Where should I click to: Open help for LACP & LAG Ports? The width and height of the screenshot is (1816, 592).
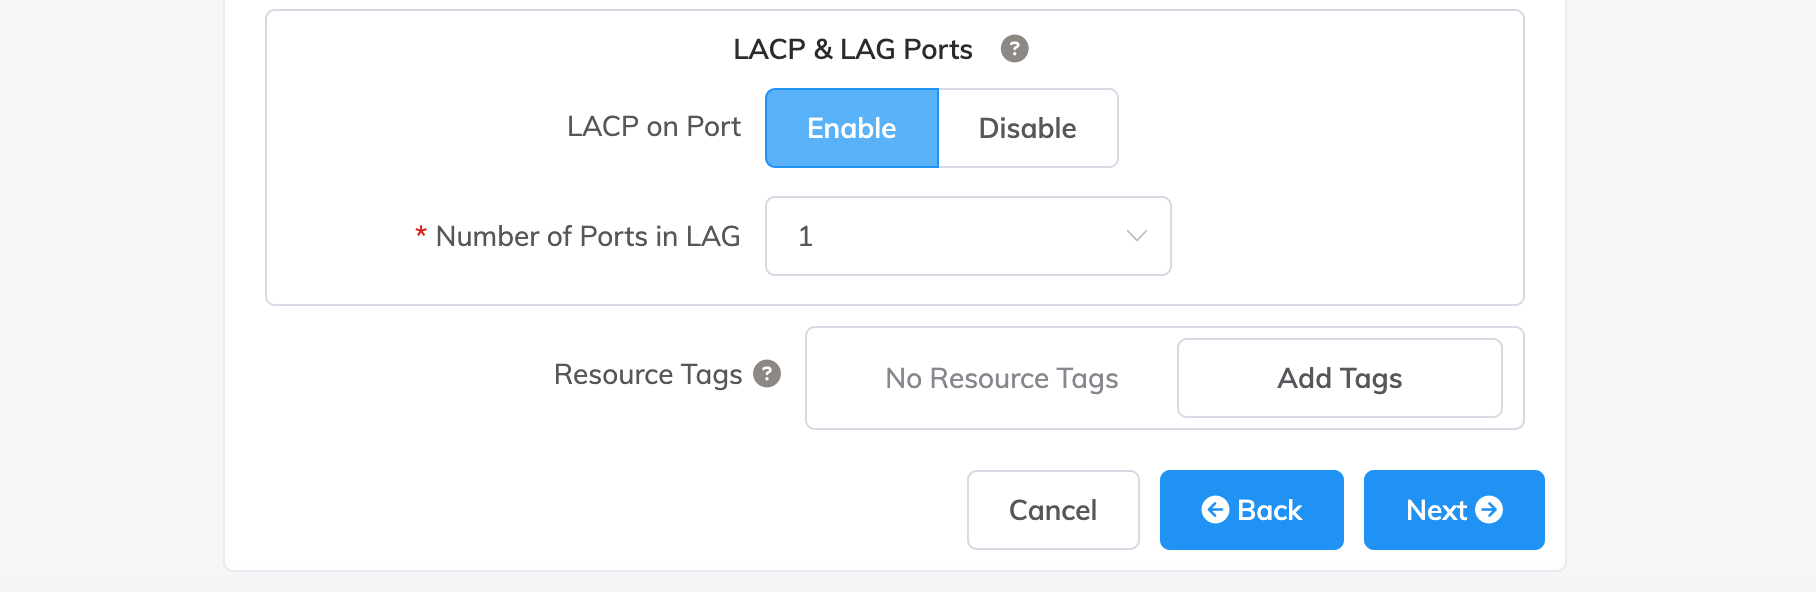[1014, 49]
